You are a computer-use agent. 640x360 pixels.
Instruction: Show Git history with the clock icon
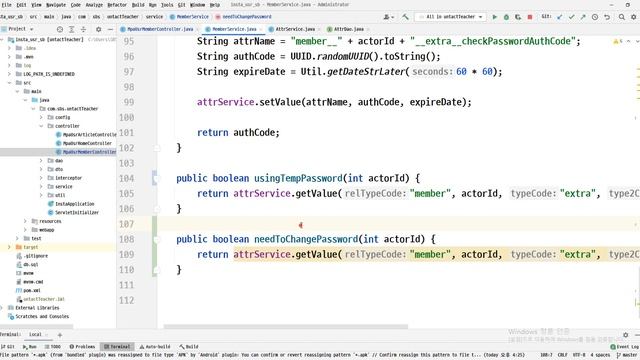pyautogui.click(x=595, y=17)
